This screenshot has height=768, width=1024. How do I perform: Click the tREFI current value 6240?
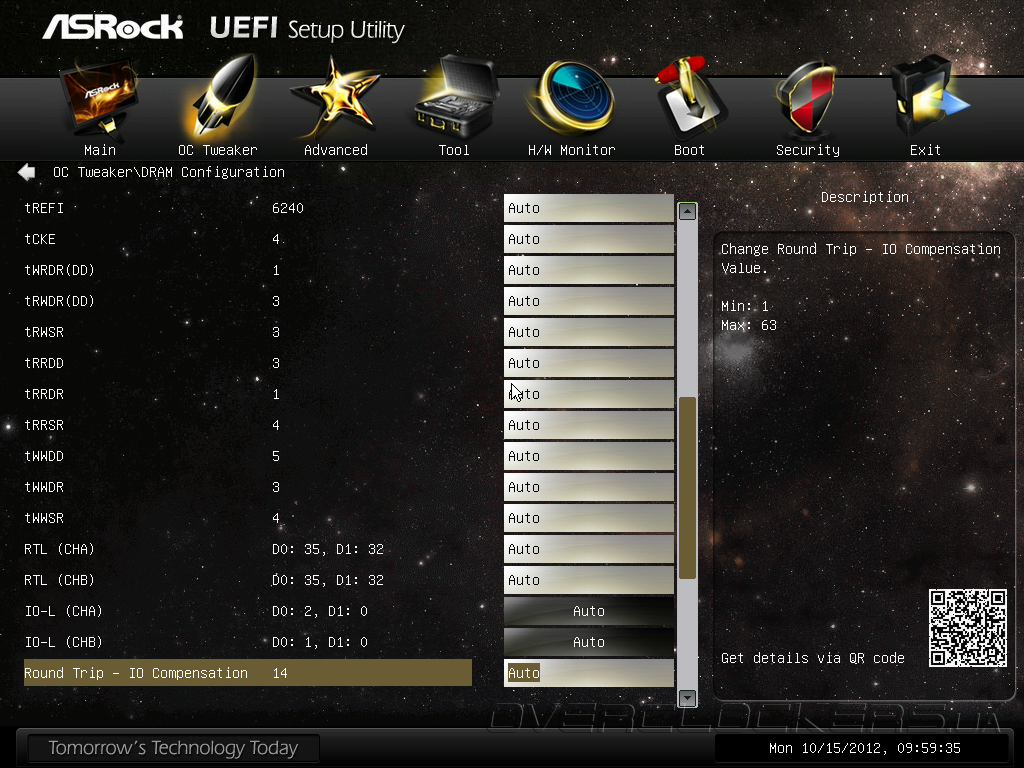(x=288, y=208)
